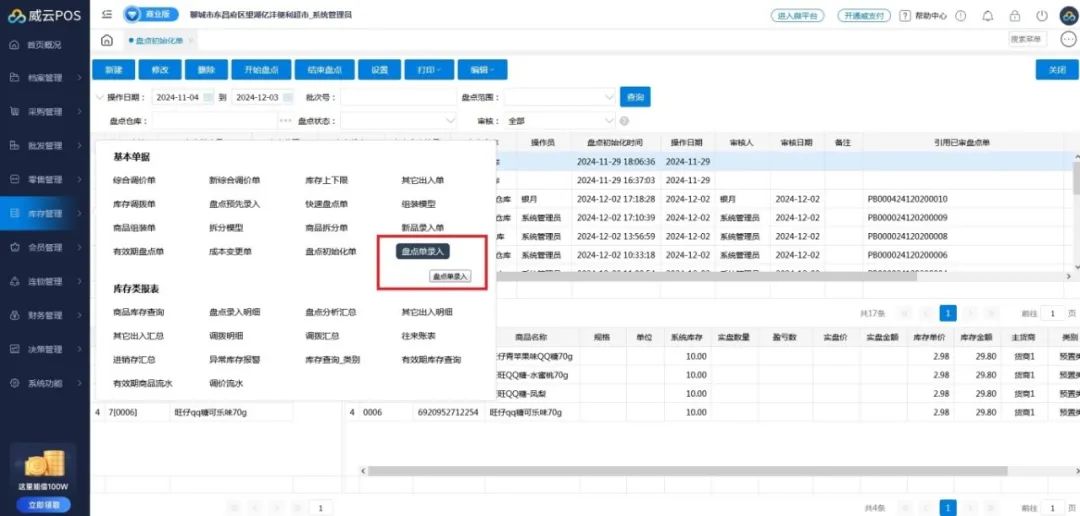Collapse the filter panel chevron
Screen dimensions: 1080x516
click(x=98, y=97)
